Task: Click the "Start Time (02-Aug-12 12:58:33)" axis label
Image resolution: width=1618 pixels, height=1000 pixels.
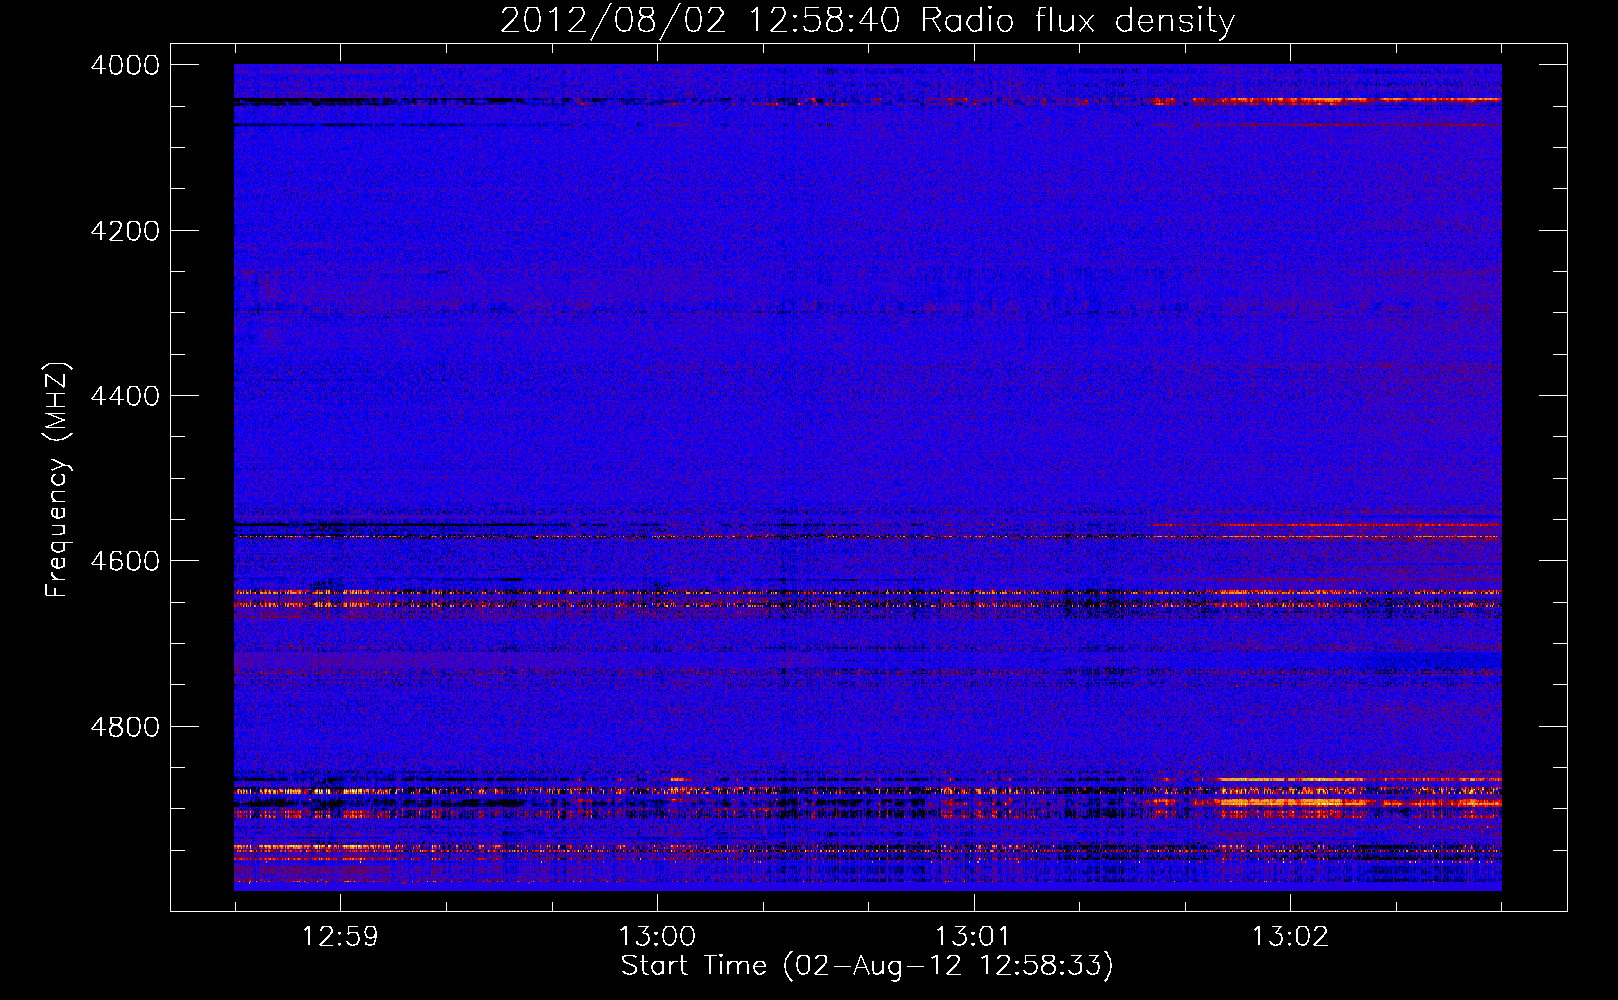Action: pos(867,966)
